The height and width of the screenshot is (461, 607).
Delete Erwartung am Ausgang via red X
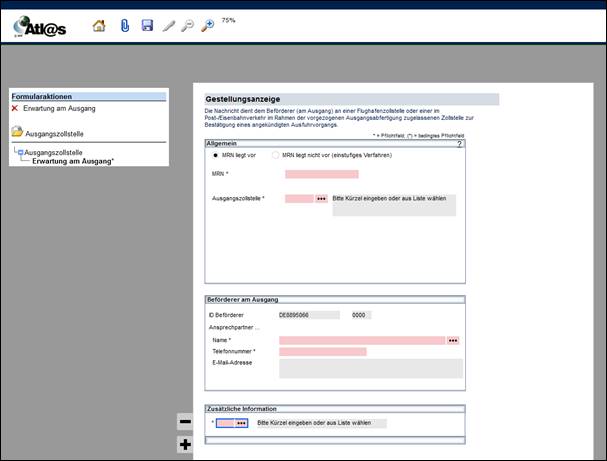click(15, 108)
